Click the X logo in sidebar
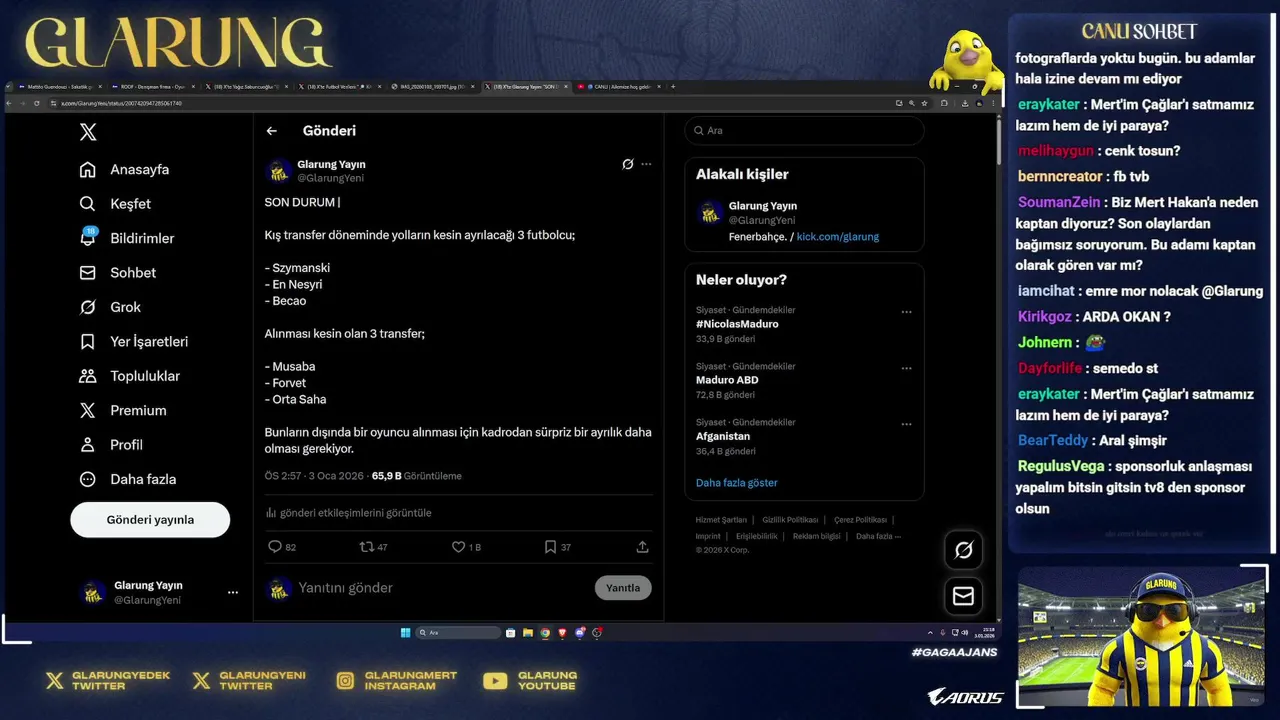This screenshot has width=1280, height=720. pyautogui.click(x=88, y=132)
